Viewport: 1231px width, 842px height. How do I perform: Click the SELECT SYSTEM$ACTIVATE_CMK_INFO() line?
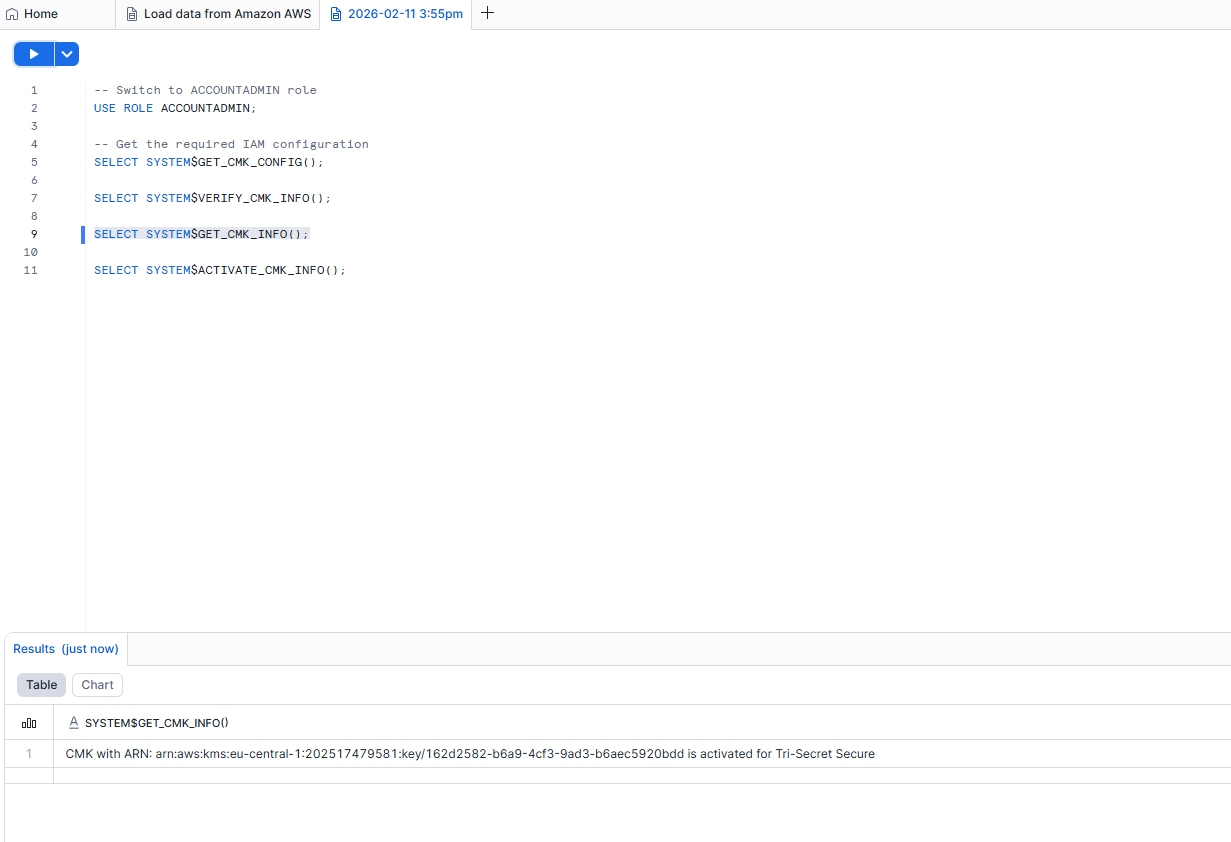coord(220,270)
